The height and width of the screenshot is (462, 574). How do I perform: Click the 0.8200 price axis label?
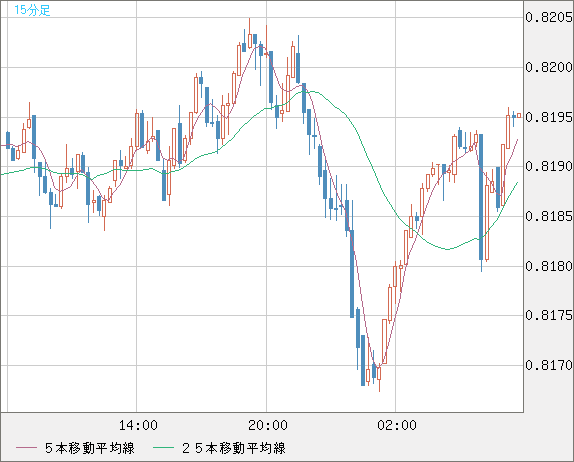click(x=549, y=67)
